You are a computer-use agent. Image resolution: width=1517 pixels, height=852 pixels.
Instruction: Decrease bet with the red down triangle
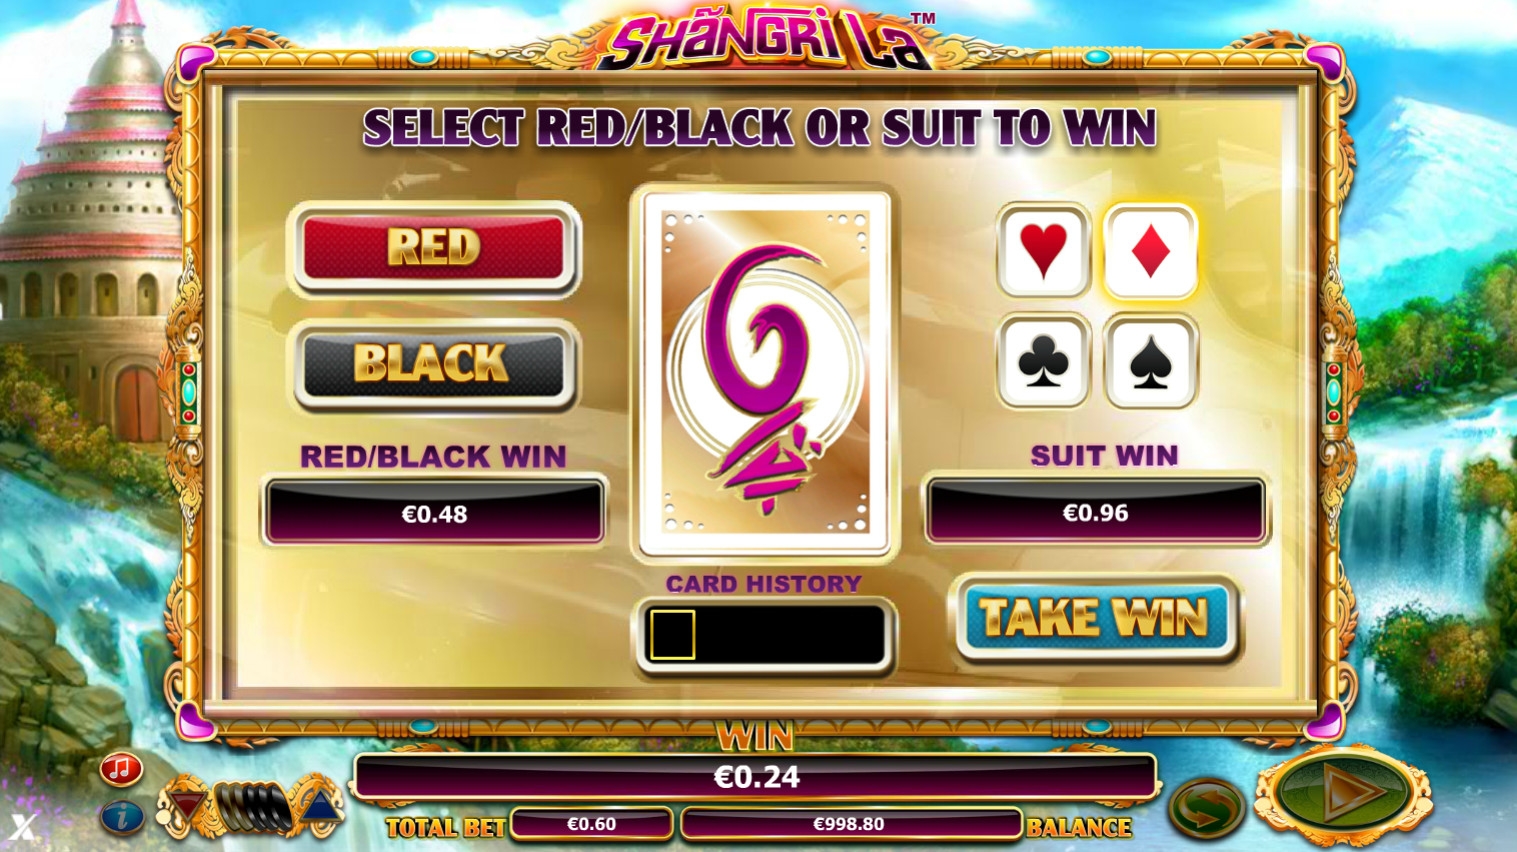coord(186,804)
